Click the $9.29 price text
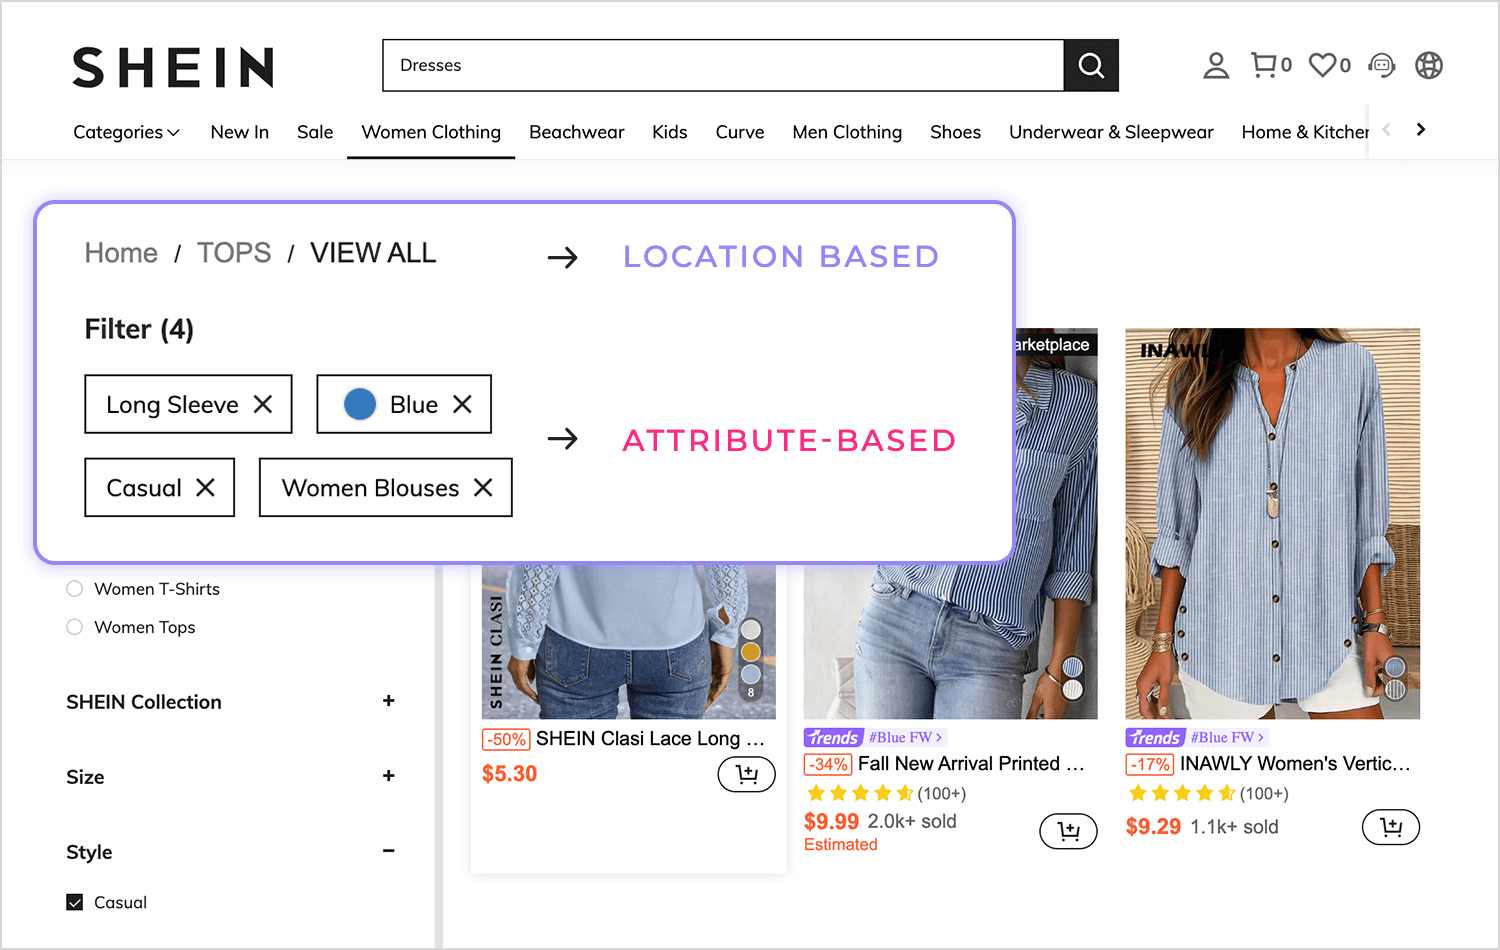Image resolution: width=1500 pixels, height=950 pixels. click(x=1153, y=827)
